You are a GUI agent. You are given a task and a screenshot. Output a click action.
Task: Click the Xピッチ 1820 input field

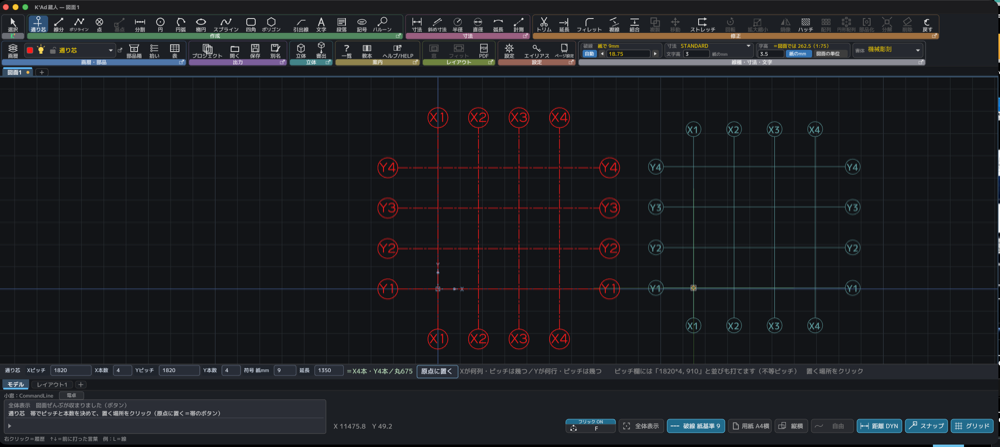coord(70,370)
